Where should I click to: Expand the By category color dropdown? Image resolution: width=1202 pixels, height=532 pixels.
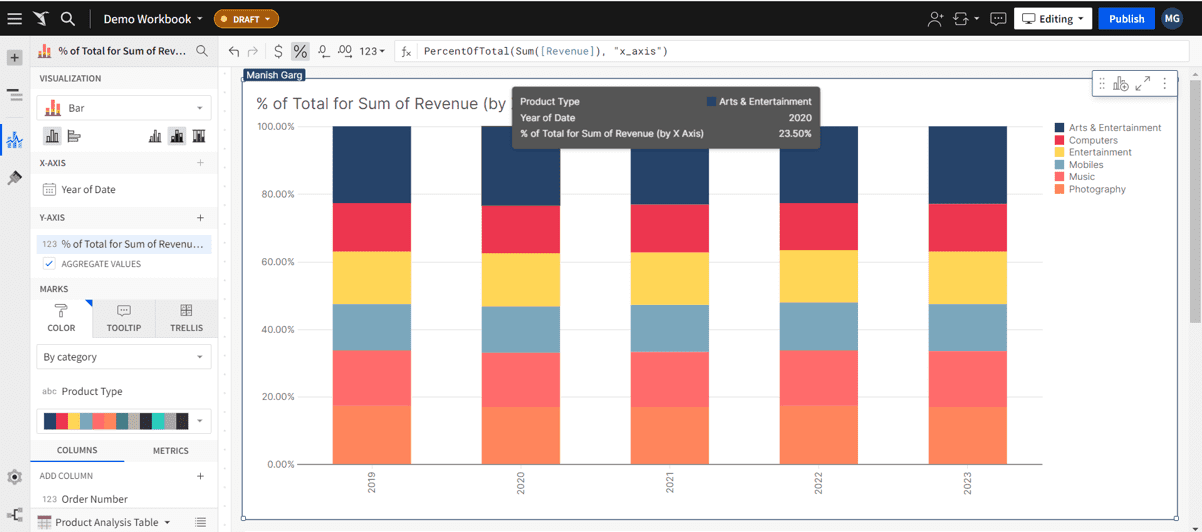123,357
